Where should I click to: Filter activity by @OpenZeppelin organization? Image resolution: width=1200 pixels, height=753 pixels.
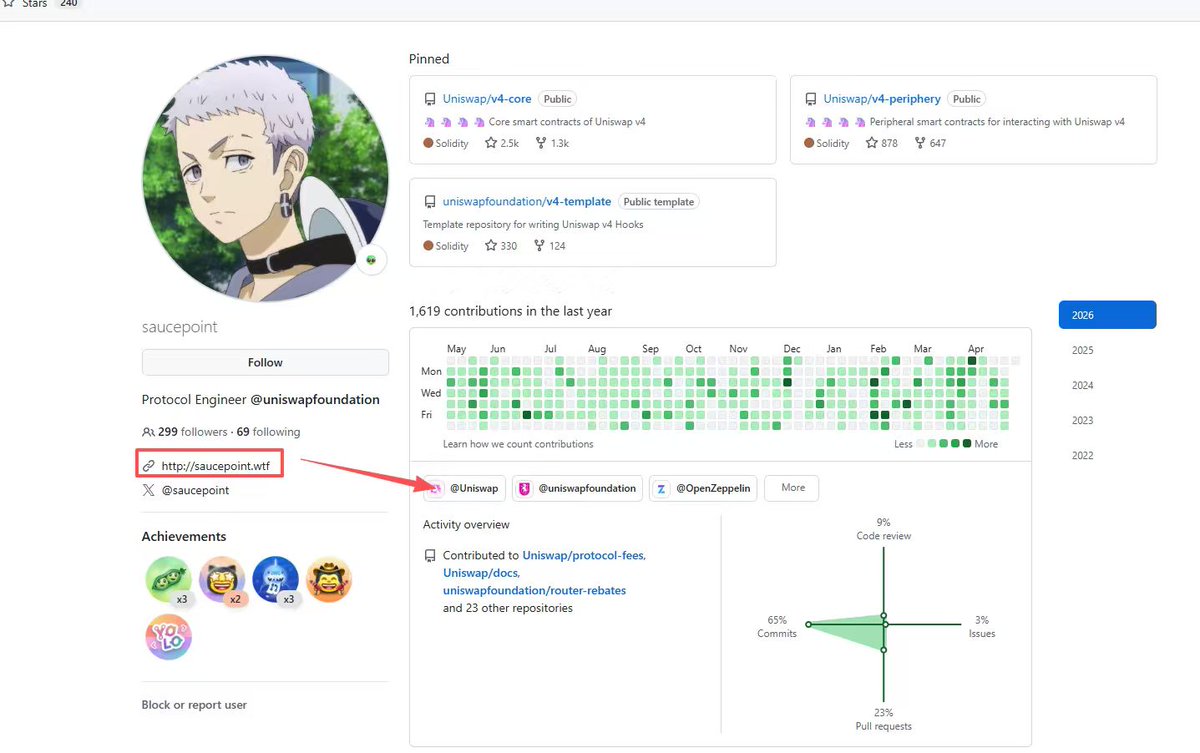click(704, 488)
